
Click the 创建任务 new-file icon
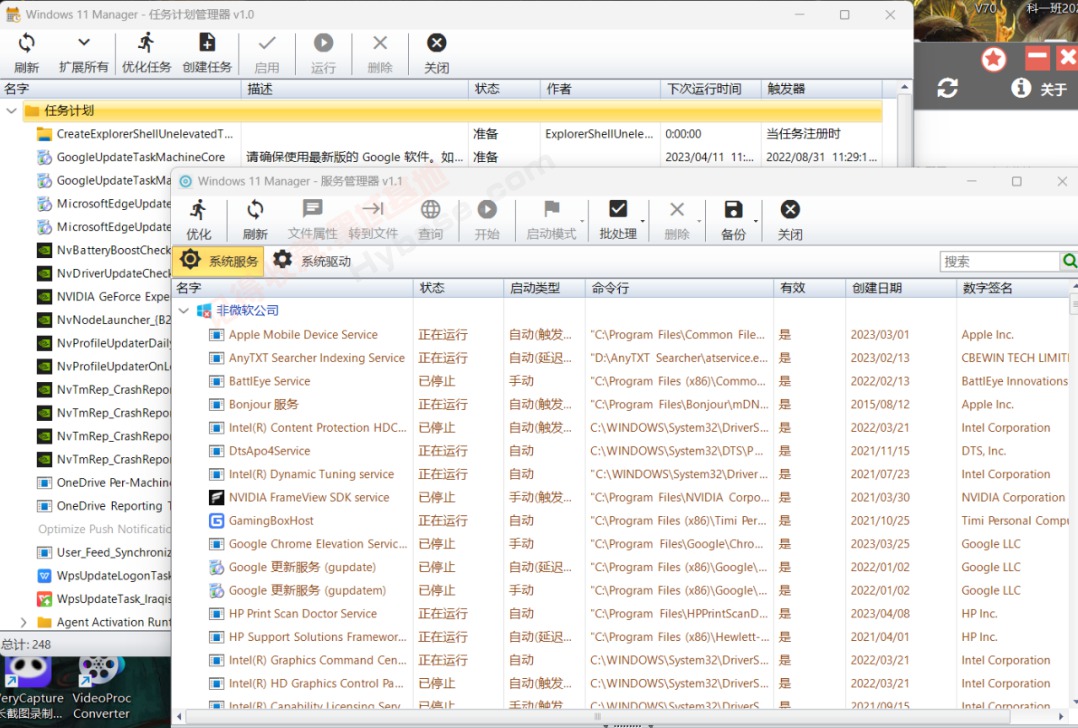[x=207, y=43]
